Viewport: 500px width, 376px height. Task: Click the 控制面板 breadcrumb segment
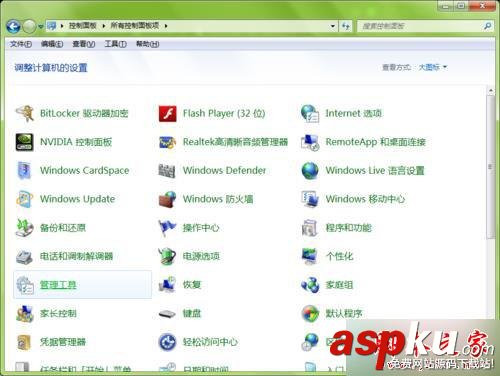click(83, 26)
